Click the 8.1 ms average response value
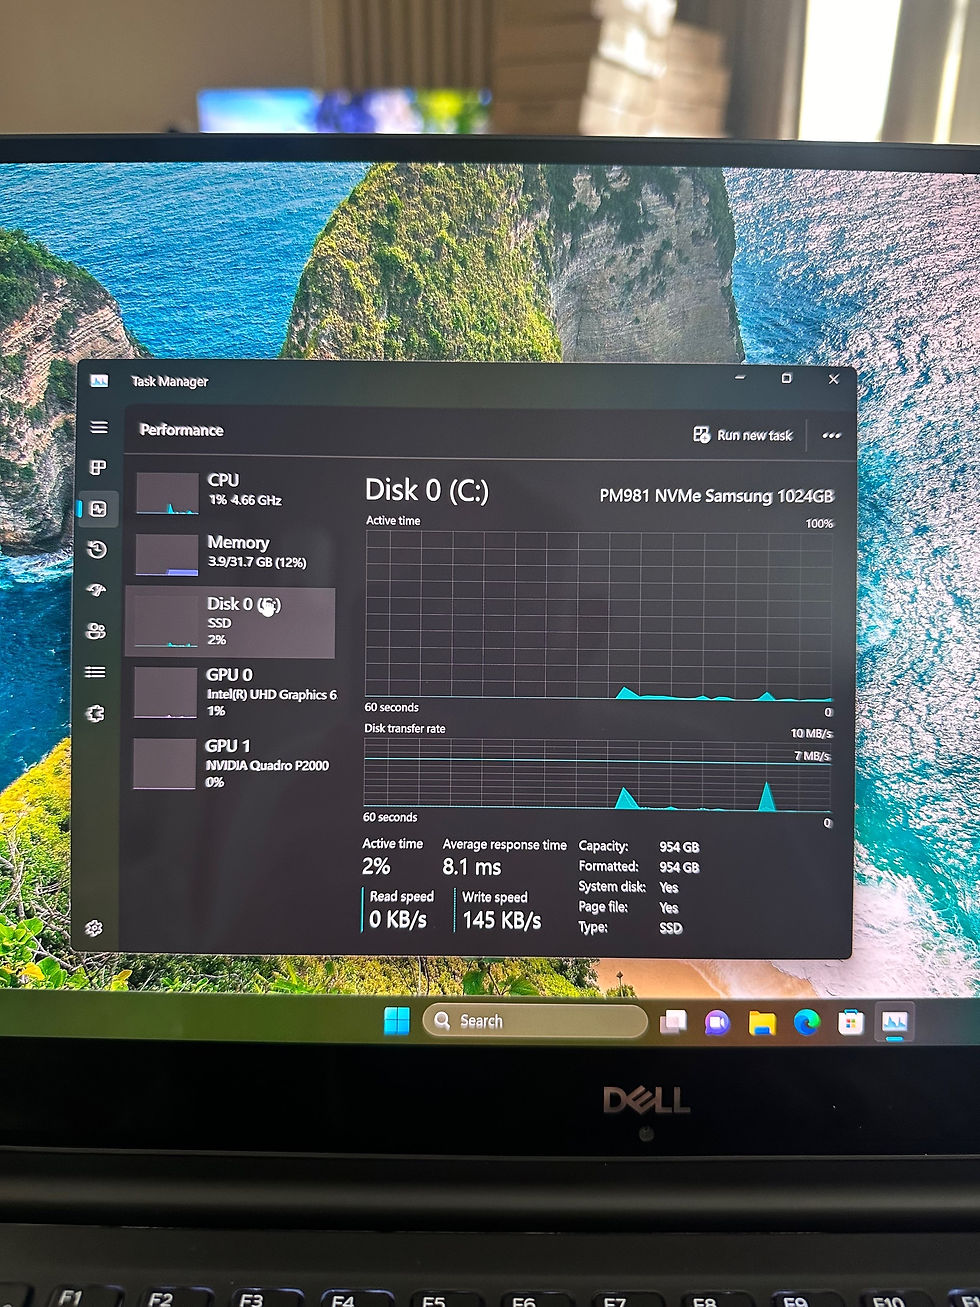Viewport: 980px width, 1307px height. click(x=472, y=867)
